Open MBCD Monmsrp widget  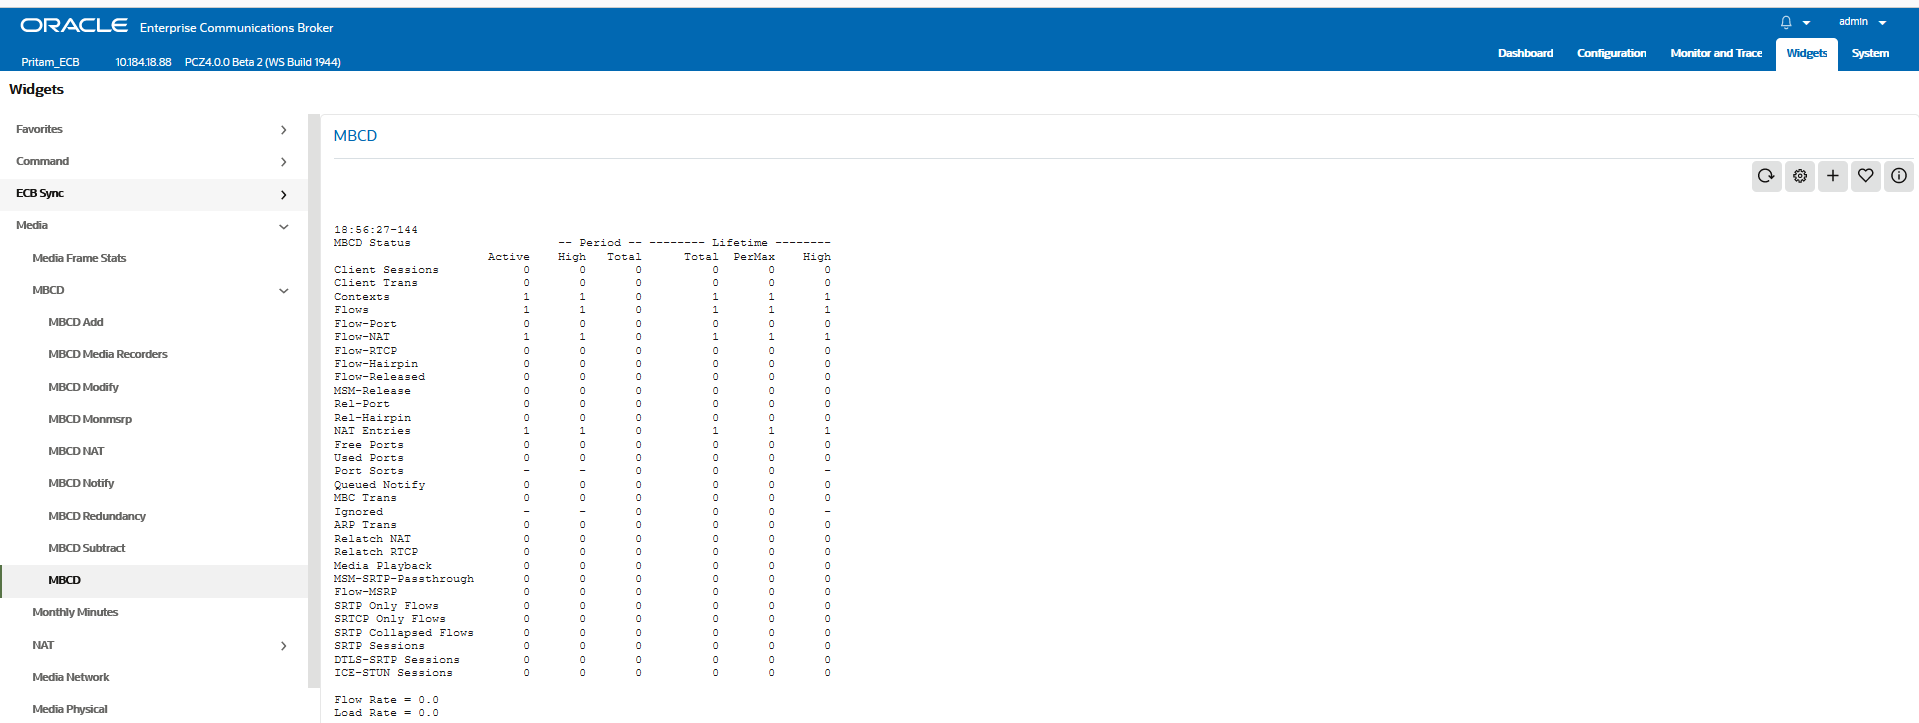click(x=90, y=419)
